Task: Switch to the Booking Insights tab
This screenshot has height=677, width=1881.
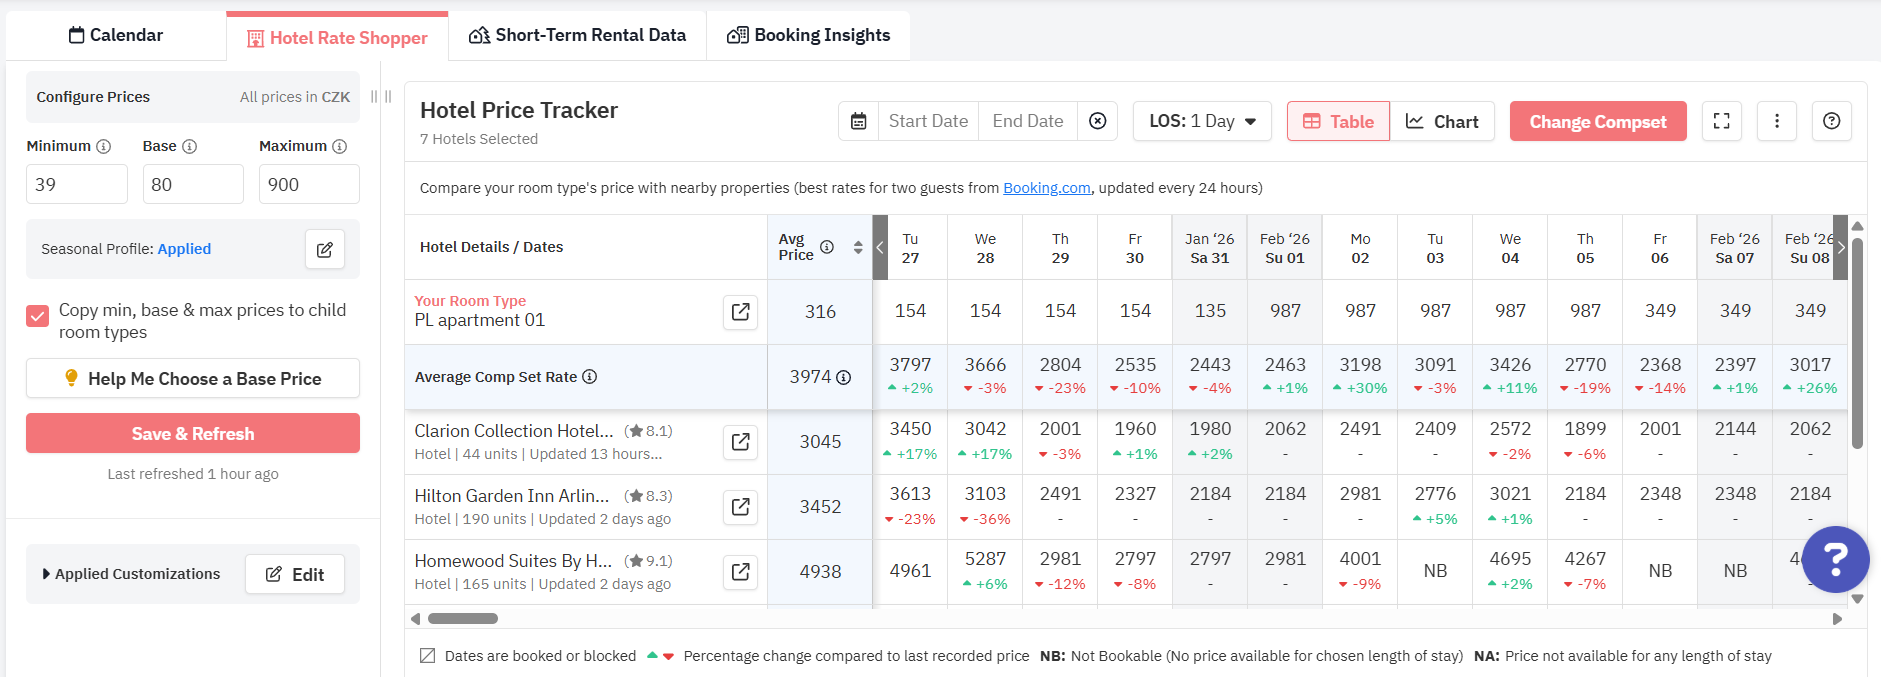Action: pos(808,36)
